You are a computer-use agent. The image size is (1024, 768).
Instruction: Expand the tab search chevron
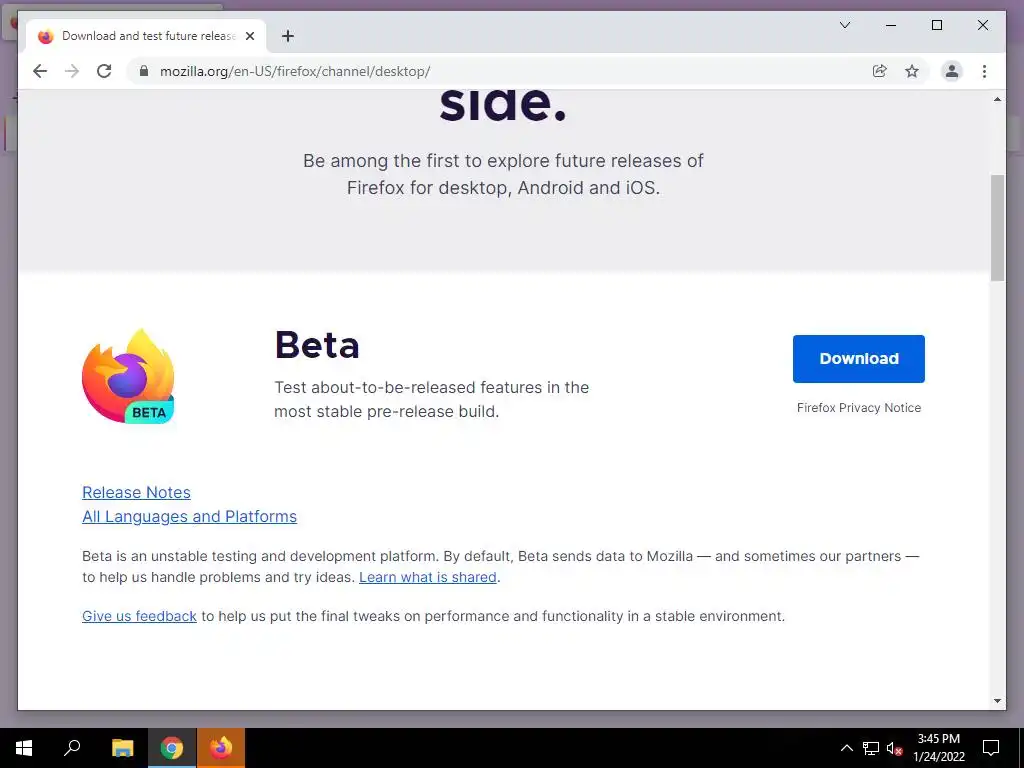(844, 25)
